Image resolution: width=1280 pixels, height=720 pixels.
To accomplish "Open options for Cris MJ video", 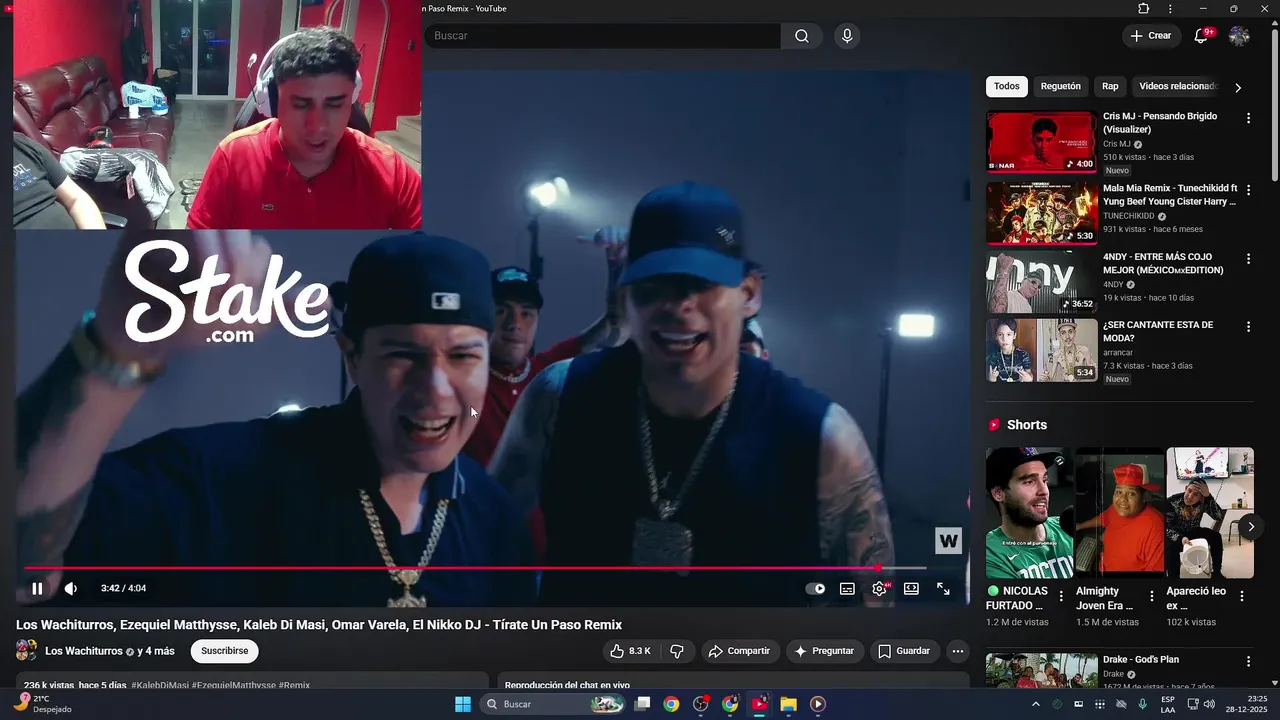I will point(1248,118).
